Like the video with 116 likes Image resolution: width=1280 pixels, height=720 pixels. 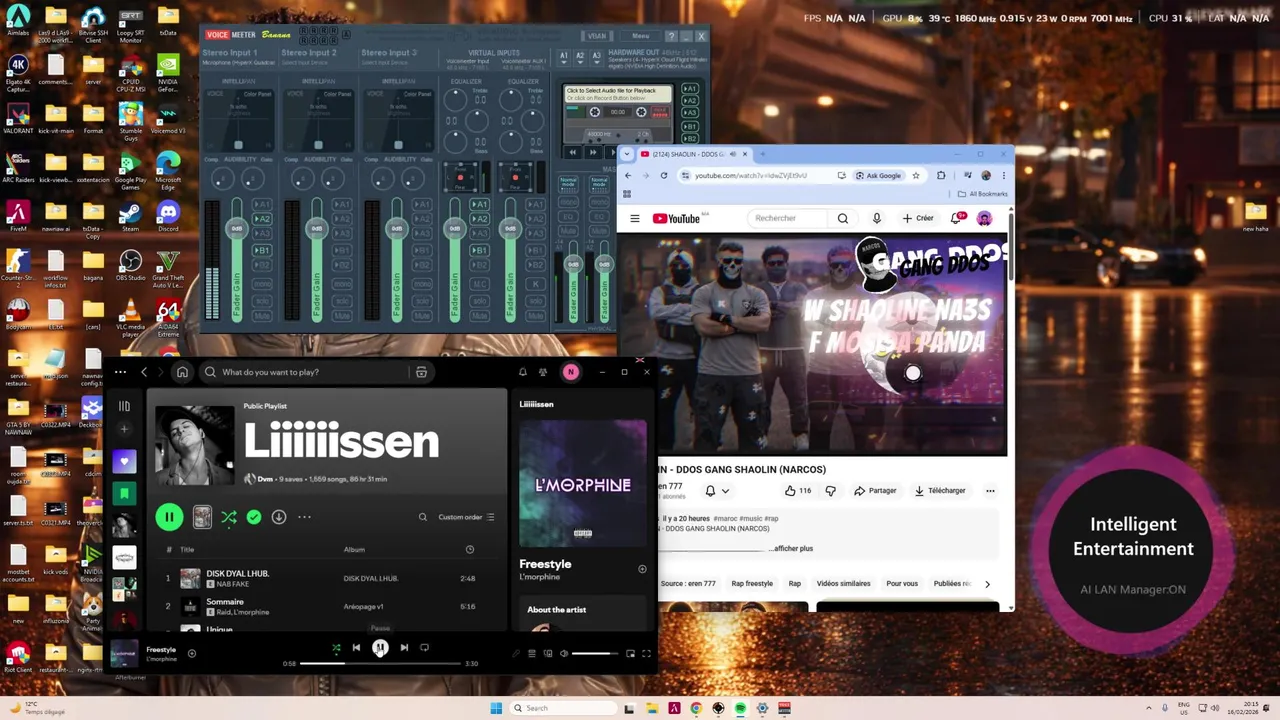tap(798, 491)
